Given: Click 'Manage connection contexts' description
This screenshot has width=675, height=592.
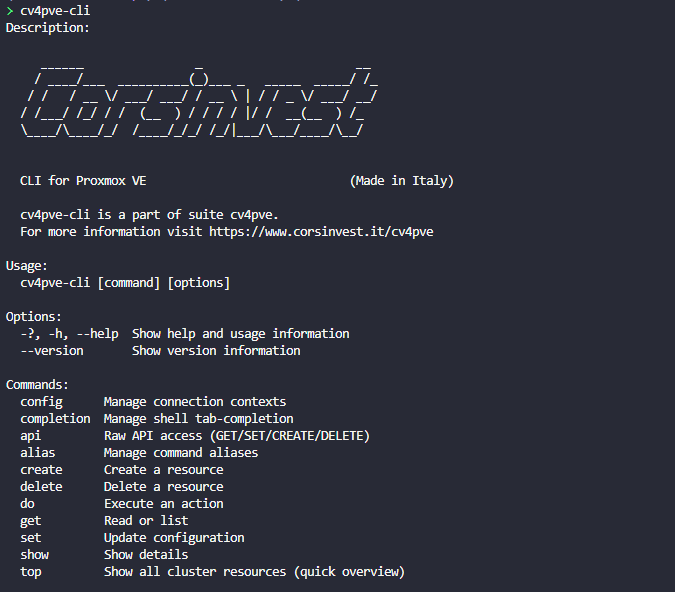Looking at the screenshot, I should (195, 402).
